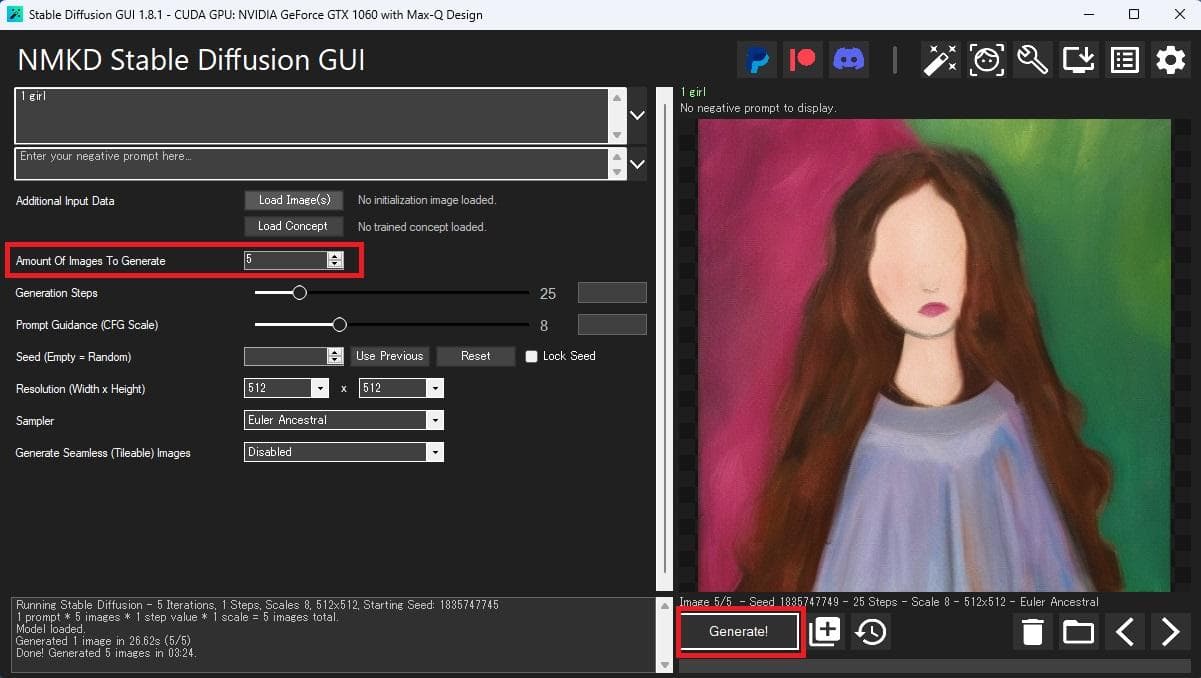Open the resolution width dropdown
1201x678 pixels.
pyautogui.click(x=320, y=389)
